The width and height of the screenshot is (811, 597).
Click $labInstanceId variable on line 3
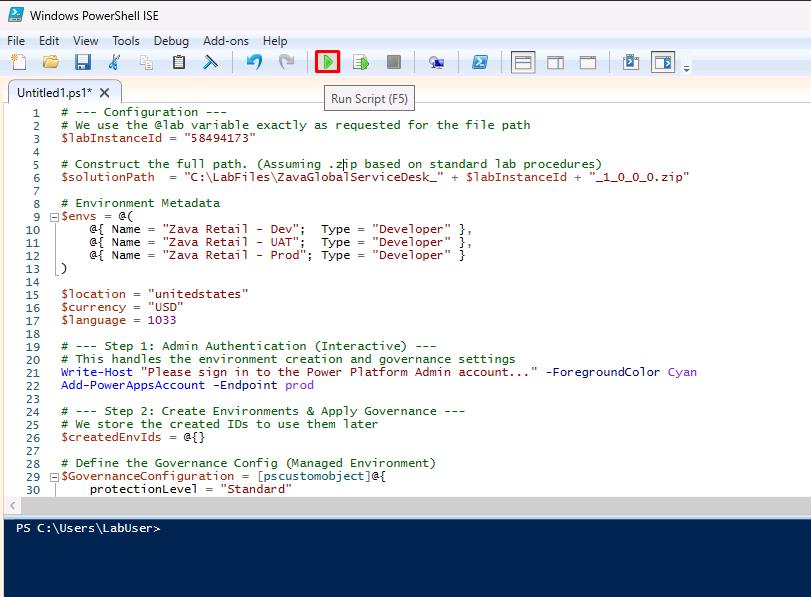pos(111,138)
